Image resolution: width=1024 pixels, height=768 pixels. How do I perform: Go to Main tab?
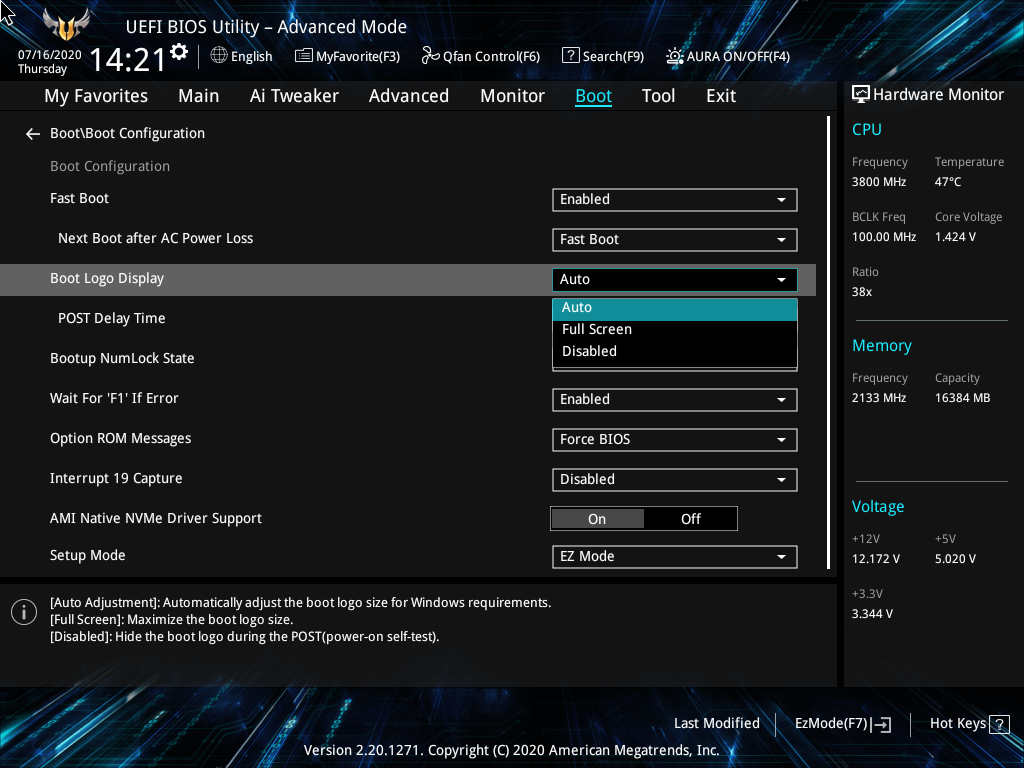pos(199,96)
